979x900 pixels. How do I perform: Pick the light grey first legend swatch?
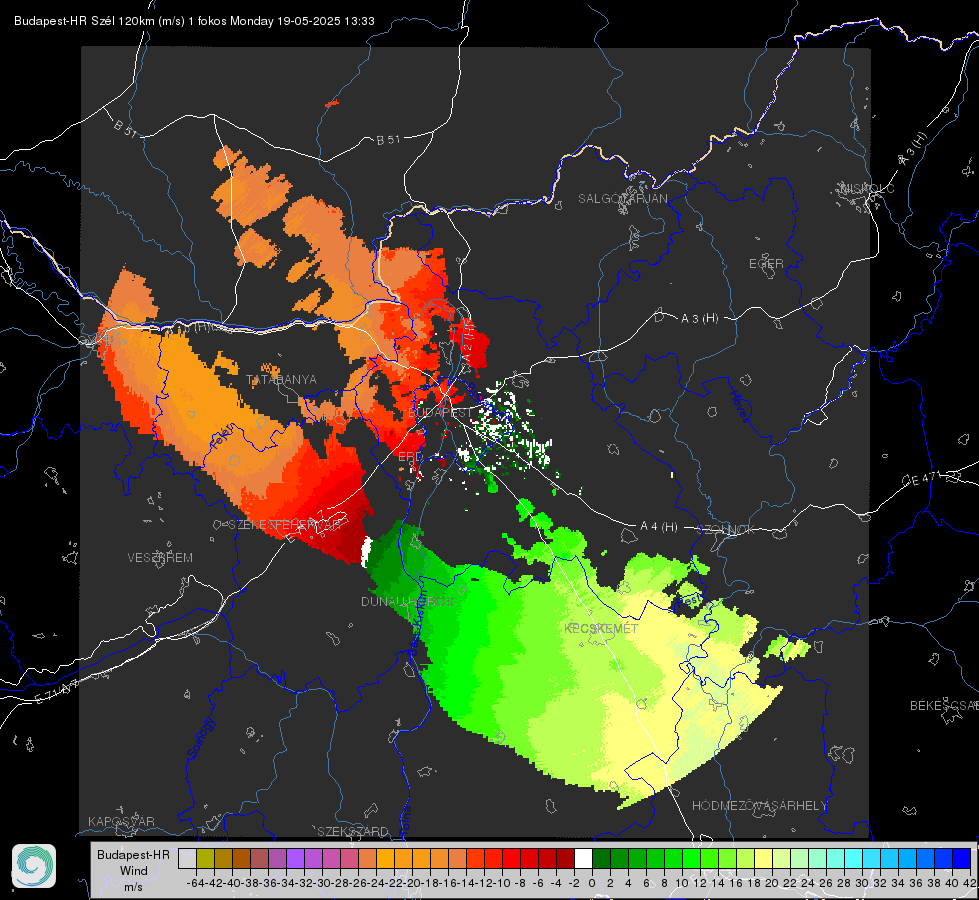pos(187,858)
